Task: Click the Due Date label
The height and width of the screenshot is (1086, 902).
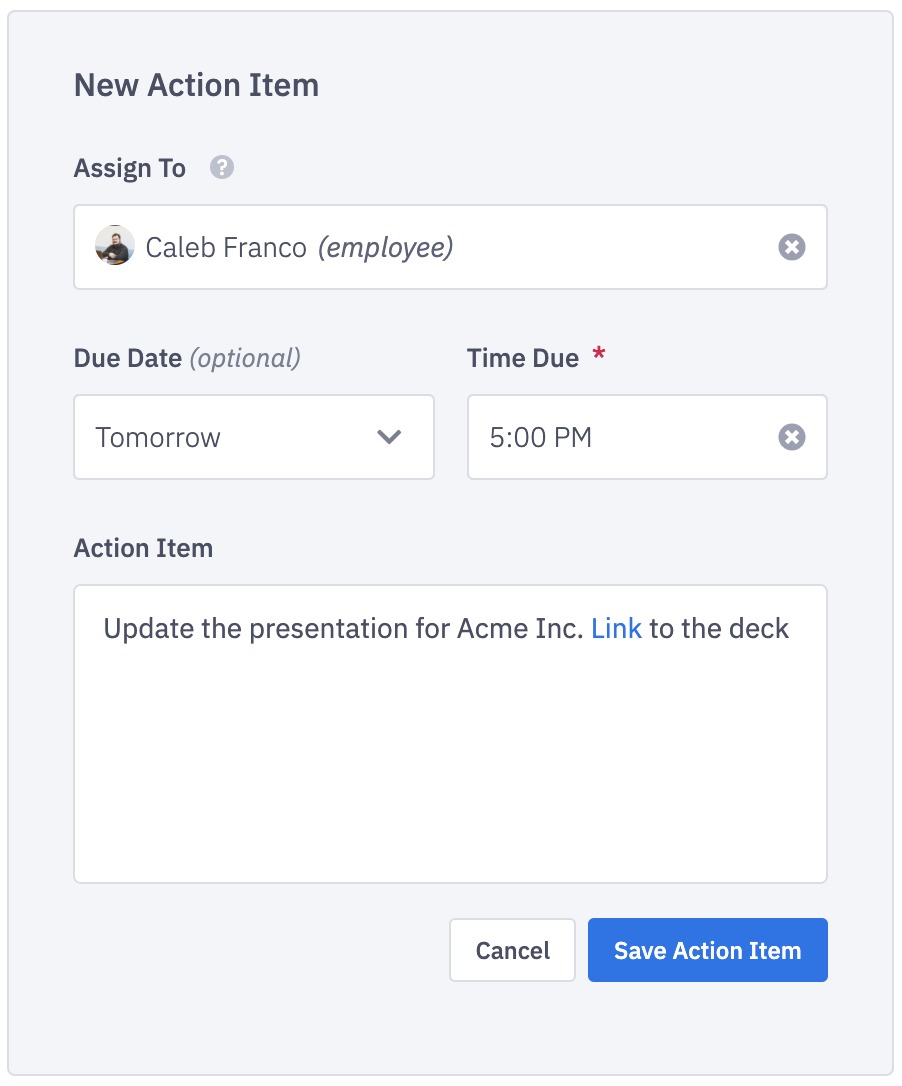Action: pyautogui.click(x=128, y=358)
